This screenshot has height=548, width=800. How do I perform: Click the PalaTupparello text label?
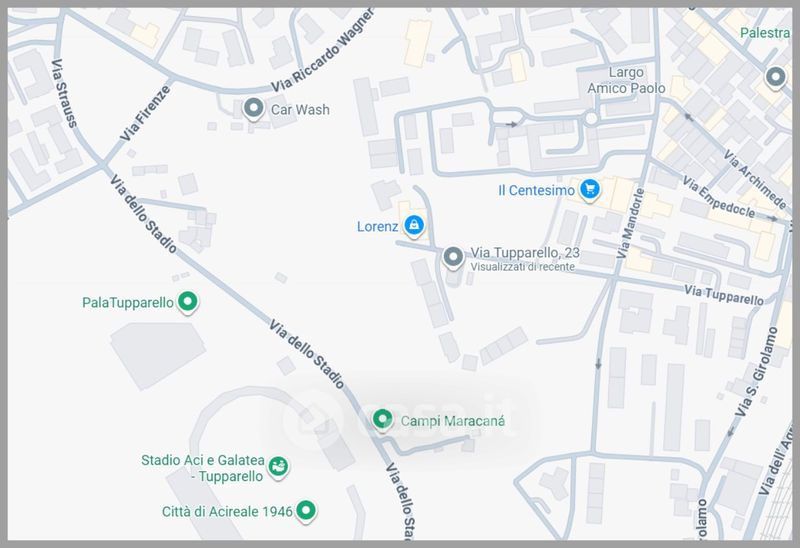pos(128,303)
